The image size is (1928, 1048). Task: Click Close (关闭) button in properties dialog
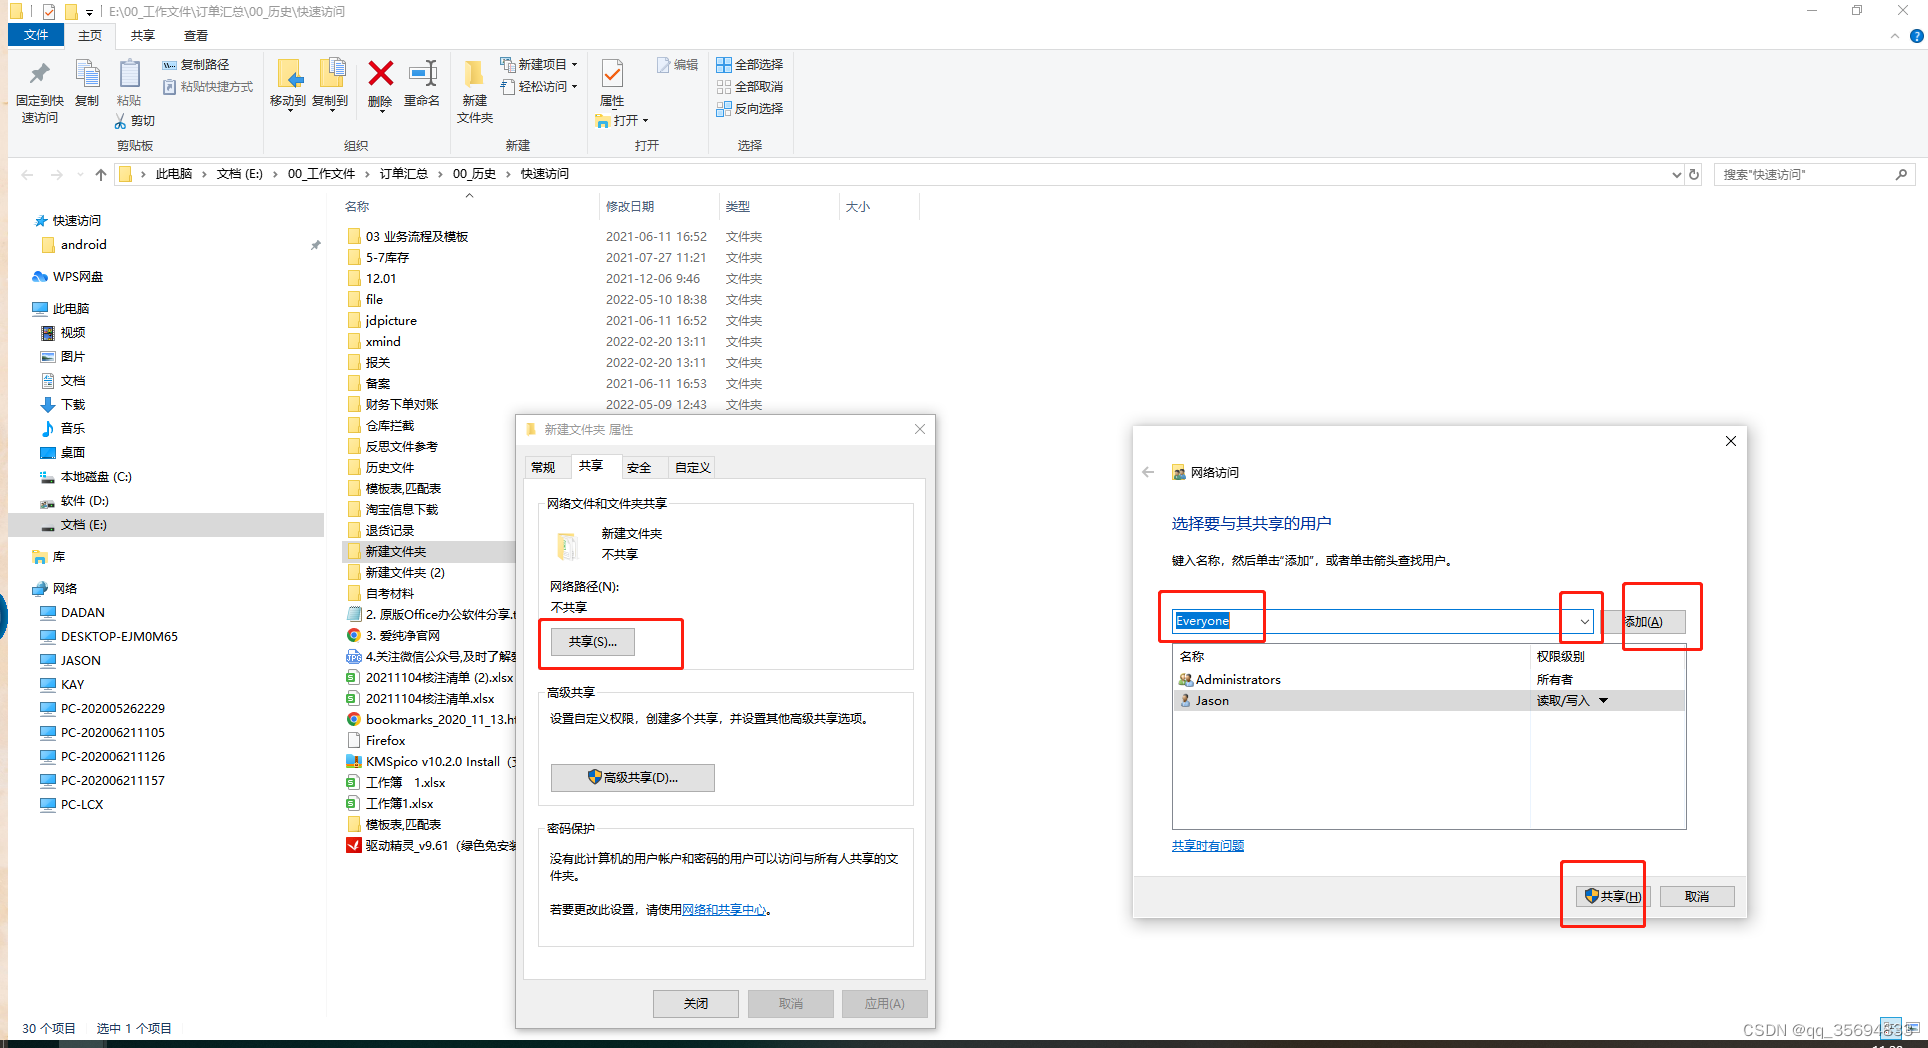pos(696,1004)
